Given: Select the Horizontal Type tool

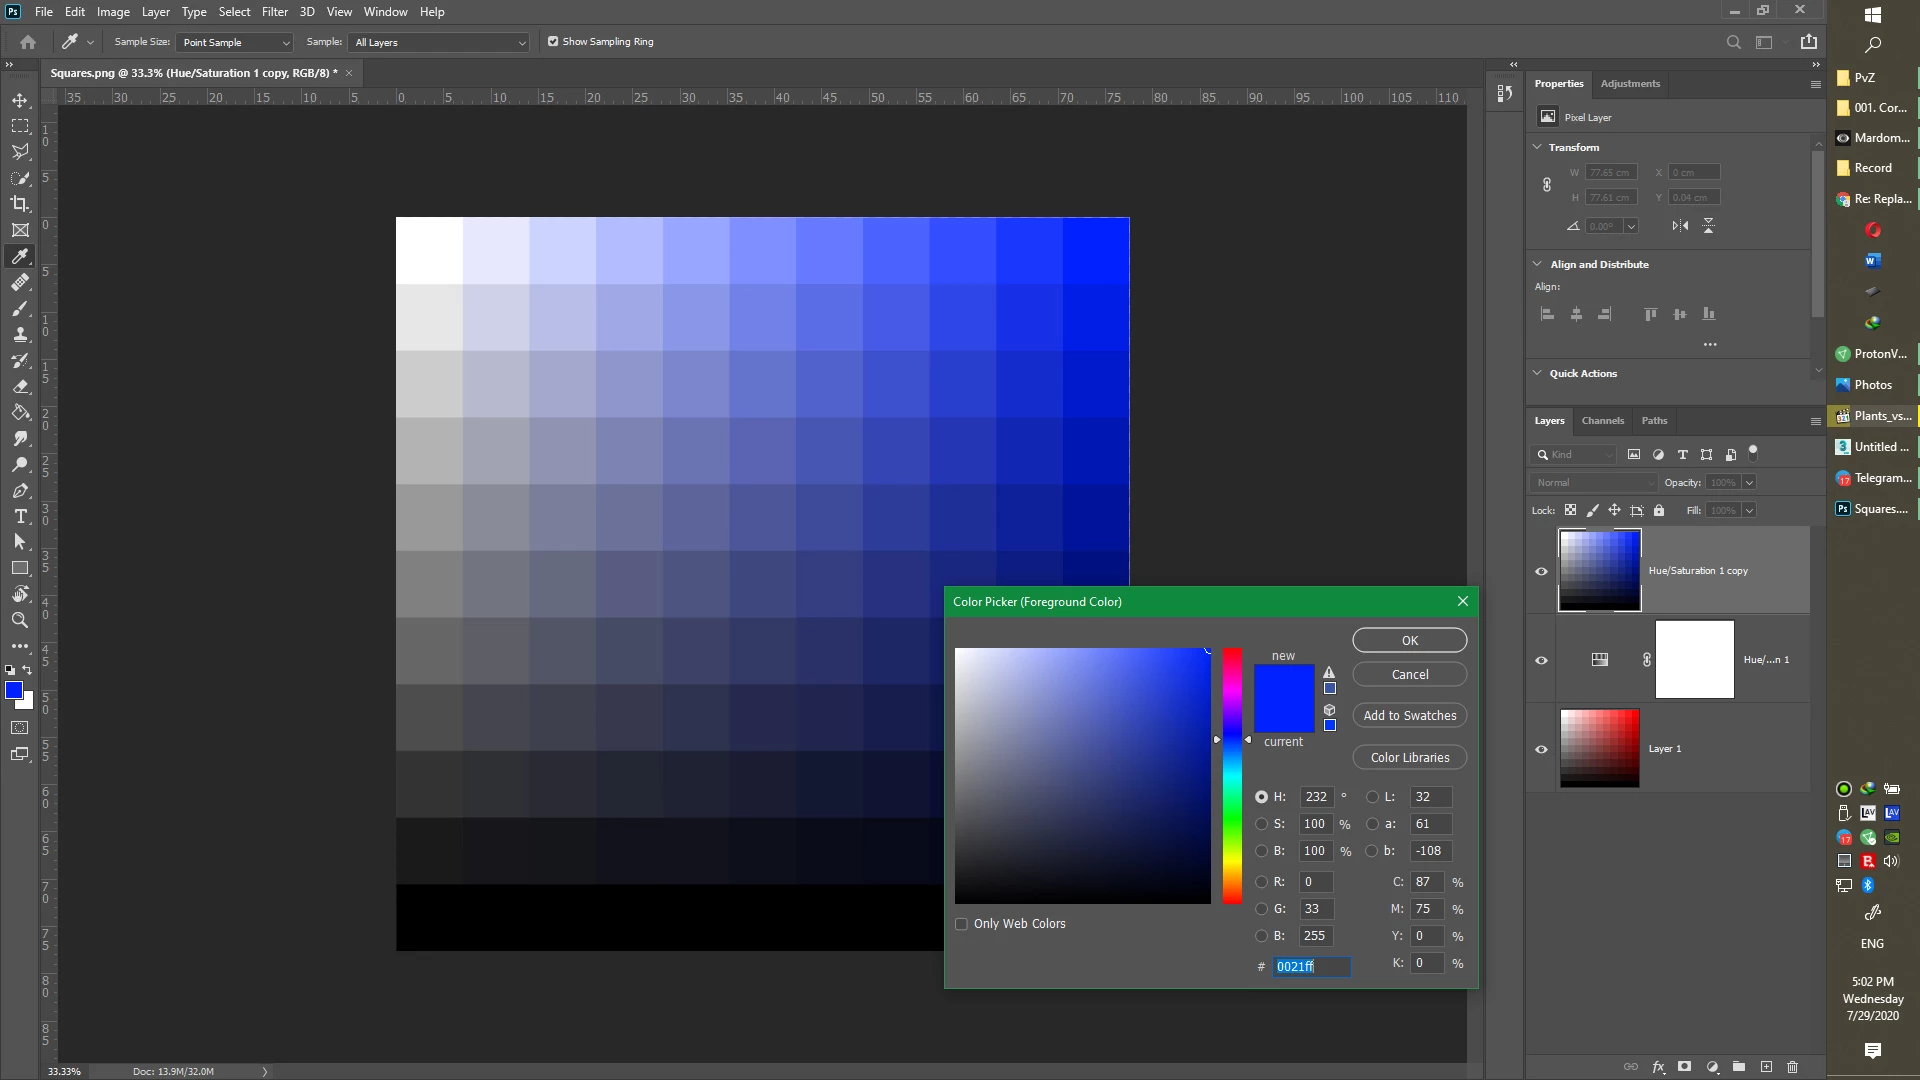Looking at the screenshot, I should click(20, 516).
